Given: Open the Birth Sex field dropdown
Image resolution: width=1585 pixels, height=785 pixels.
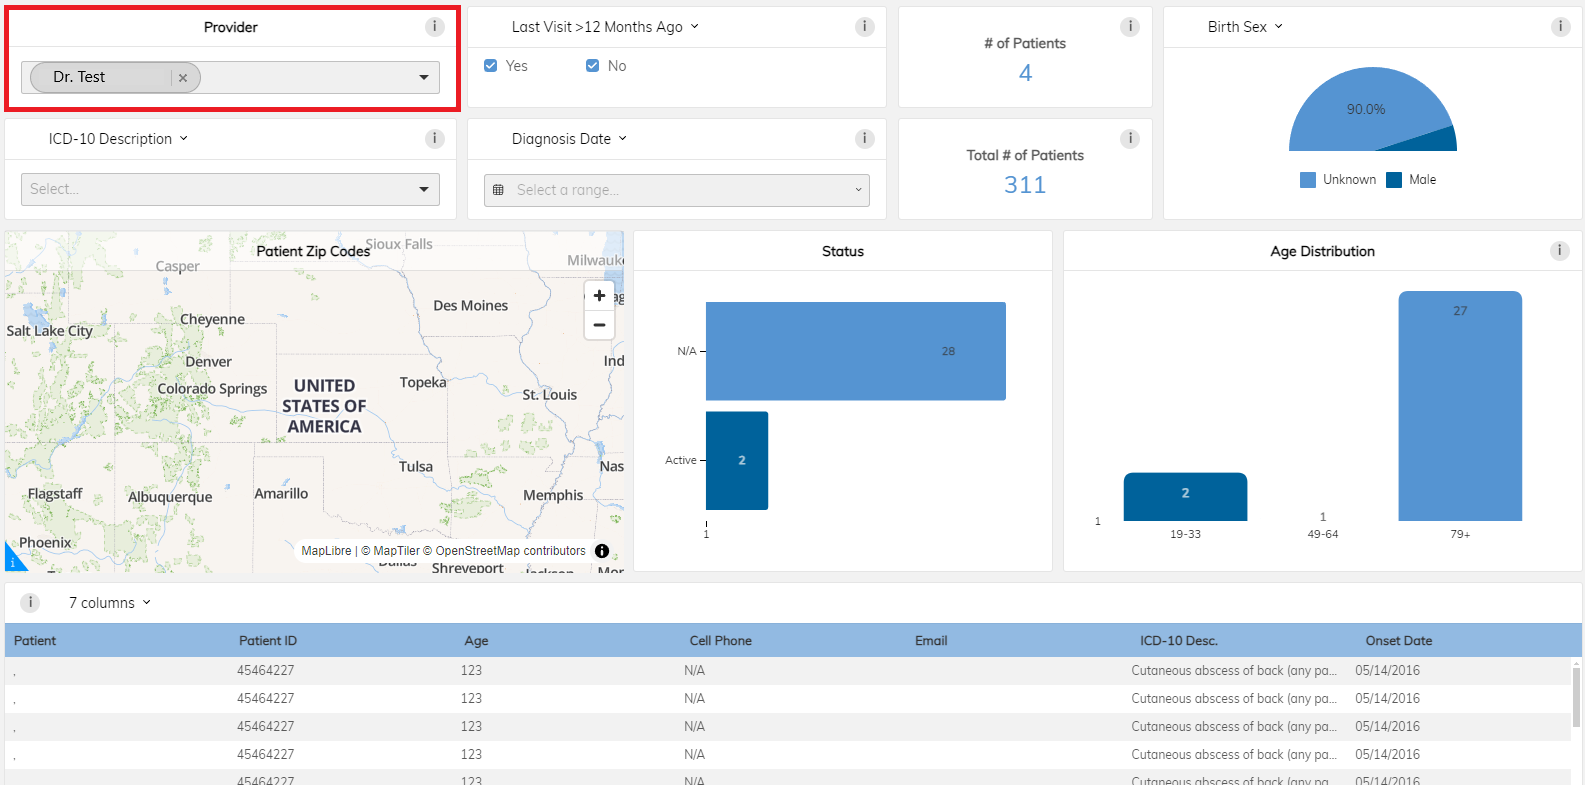Looking at the screenshot, I should (1245, 27).
